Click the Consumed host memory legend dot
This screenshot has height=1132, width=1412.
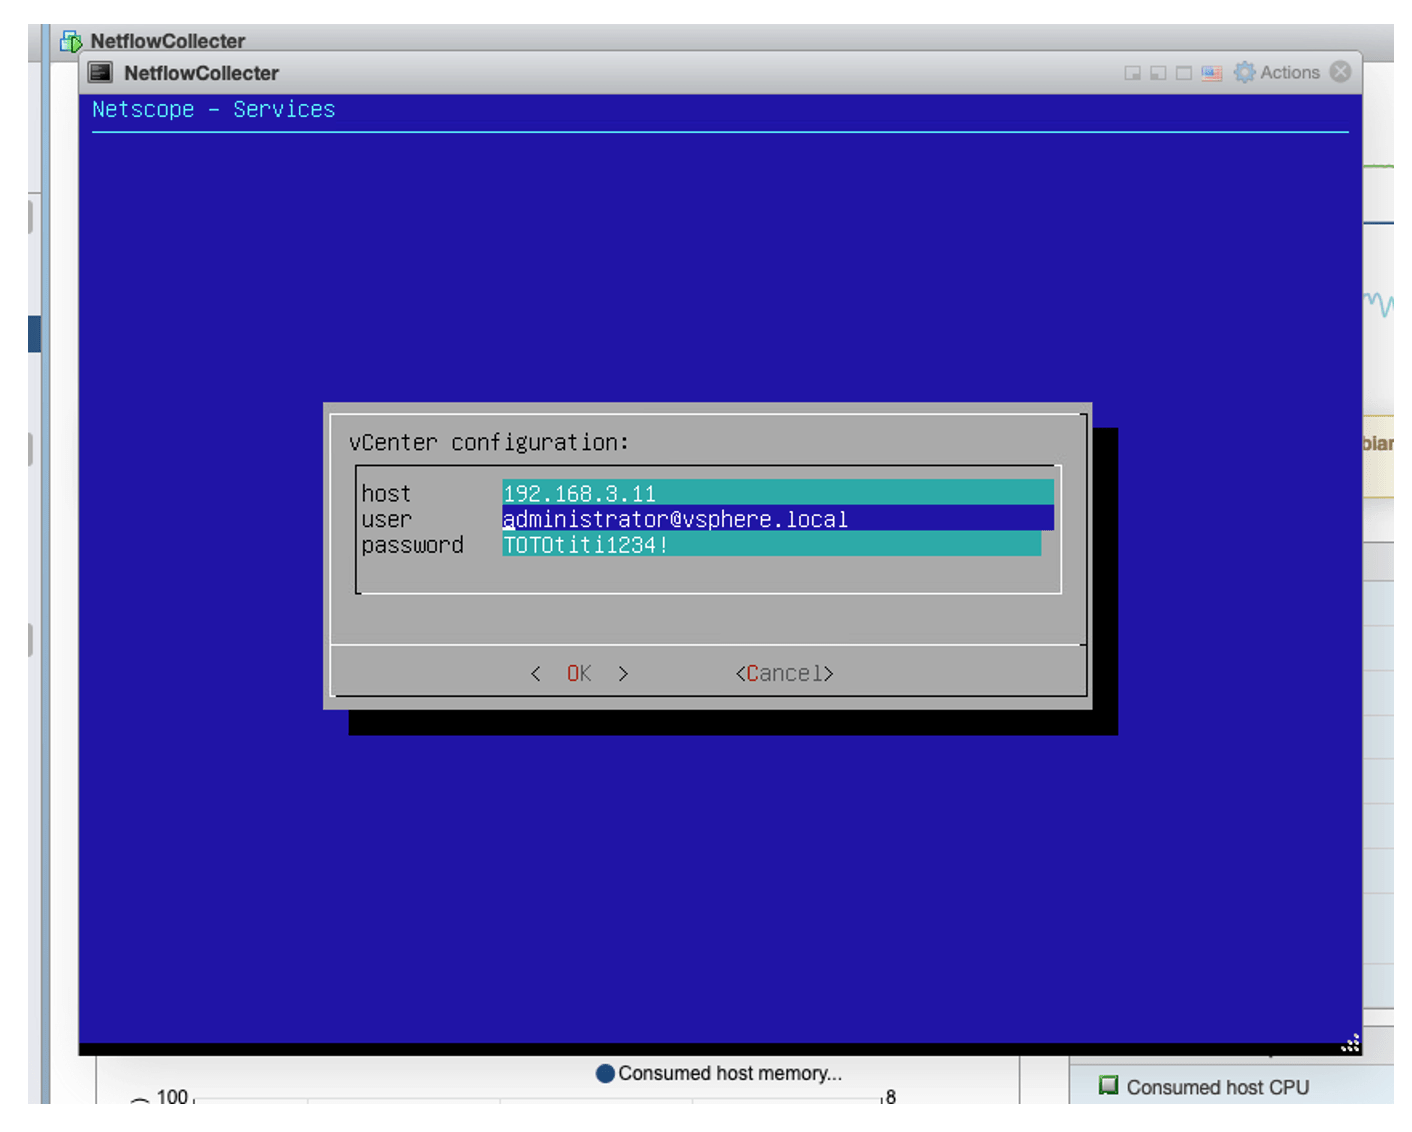click(x=605, y=1073)
